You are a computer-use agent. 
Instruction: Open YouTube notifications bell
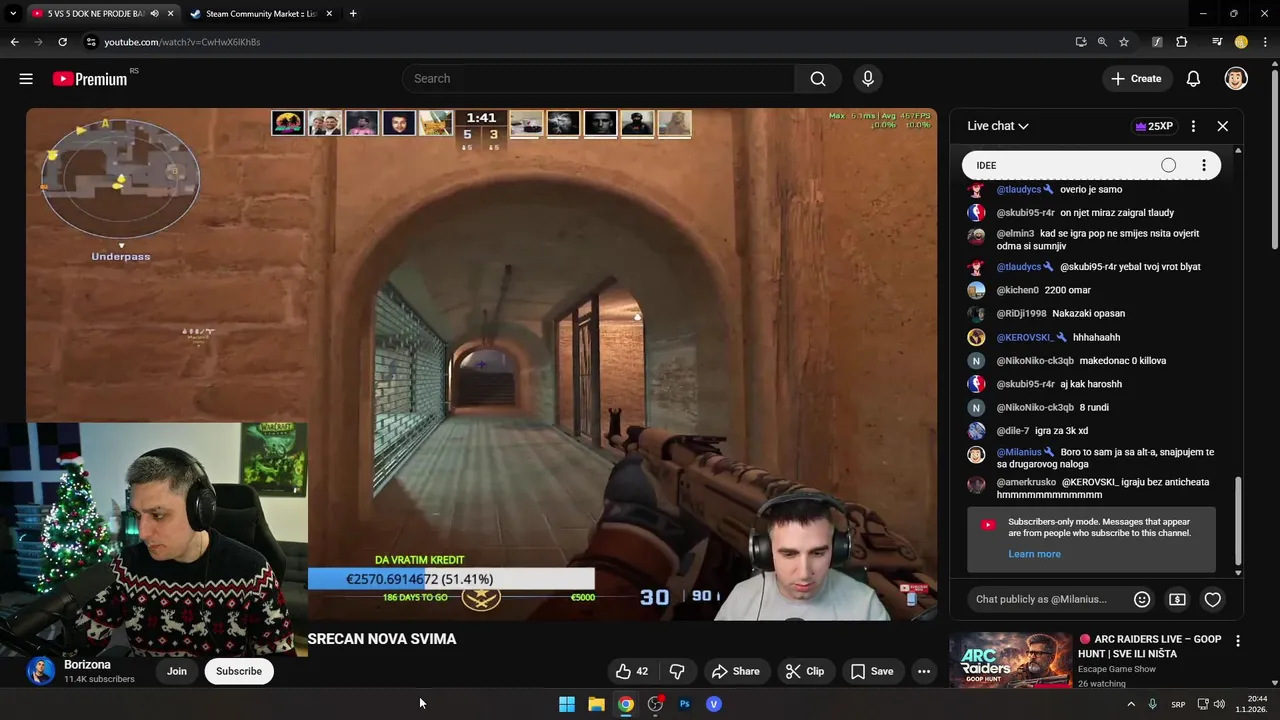click(1193, 79)
